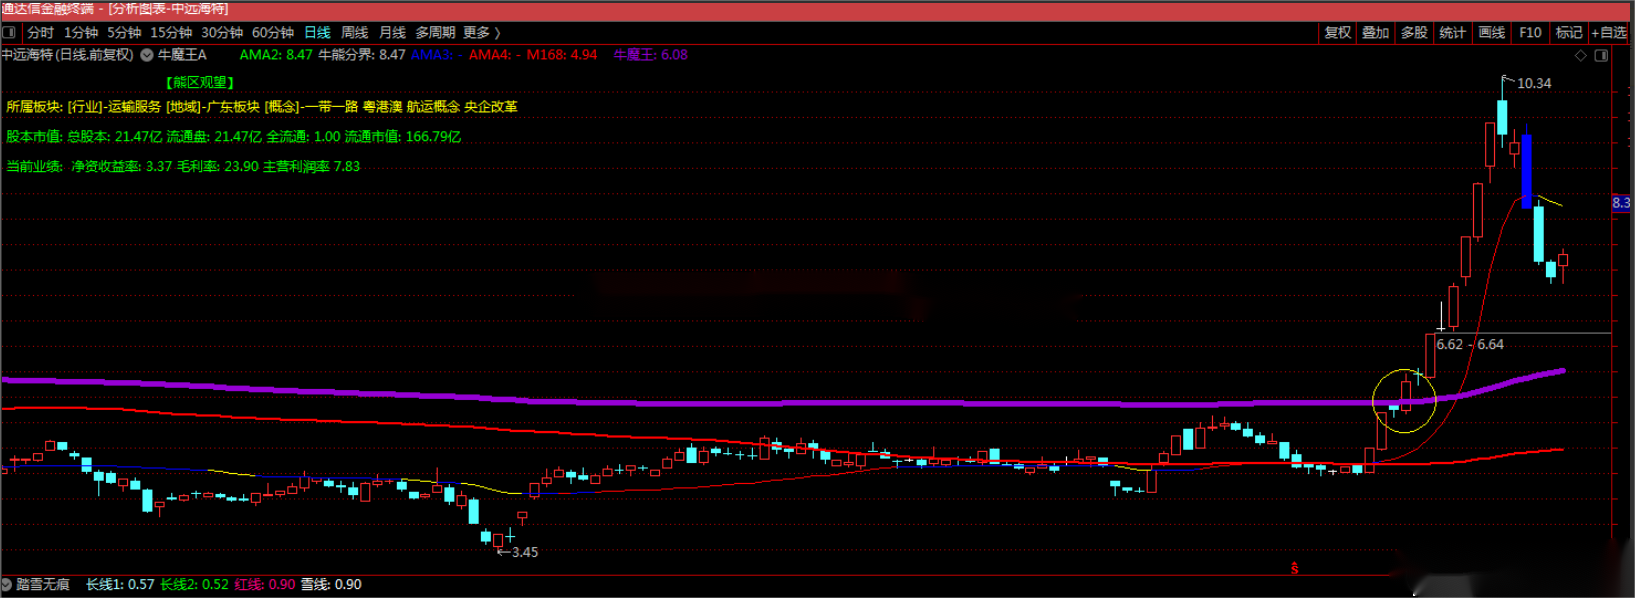Click the 长线1: 0.57 indicator value

tap(120, 584)
